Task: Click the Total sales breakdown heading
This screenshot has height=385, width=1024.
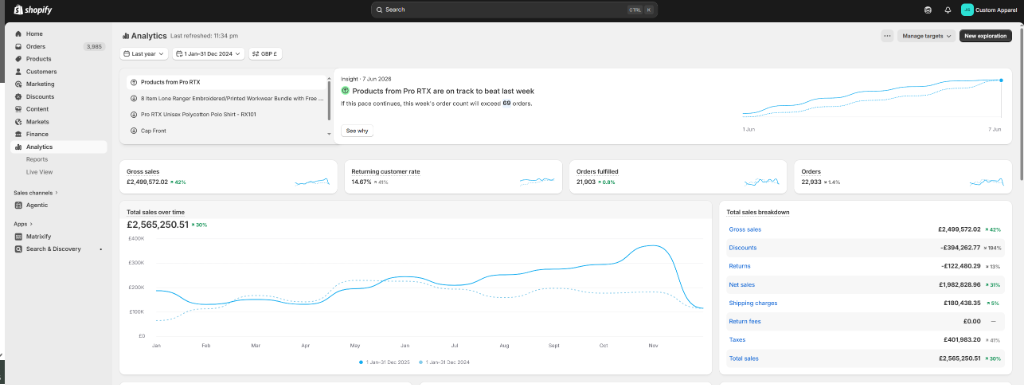Action: [x=758, y=212]
